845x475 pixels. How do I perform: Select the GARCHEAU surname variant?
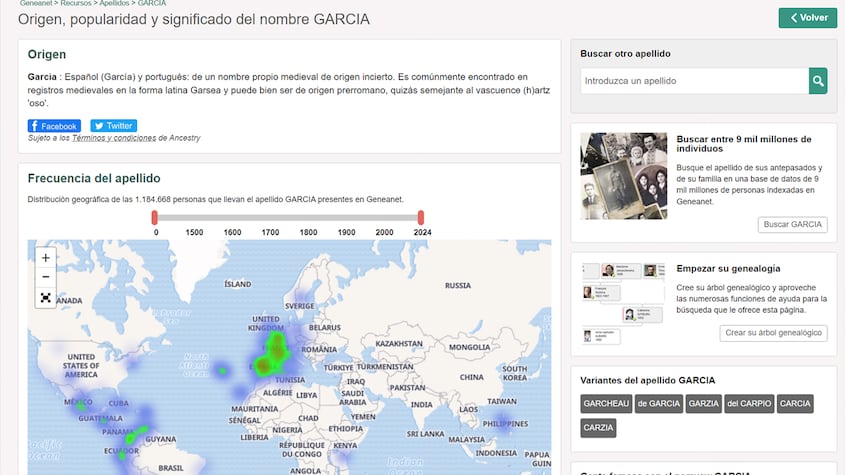pyautogui.click(x=605, y=404)
